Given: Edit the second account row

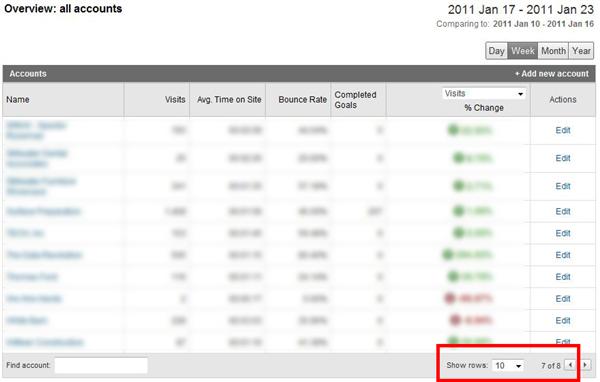Looking at the screenshot, I should 563,158.
